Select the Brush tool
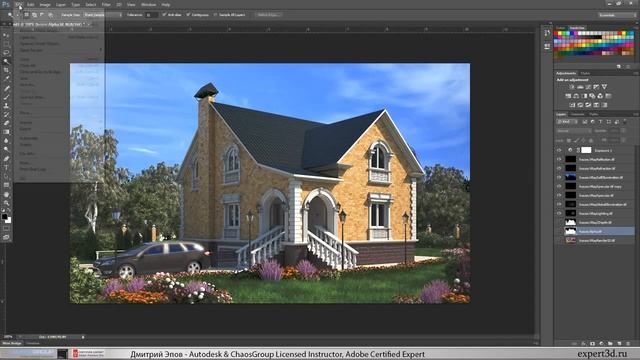Image resolution: width=640 pixels, height=360 pixels. [x=6, y=97]
